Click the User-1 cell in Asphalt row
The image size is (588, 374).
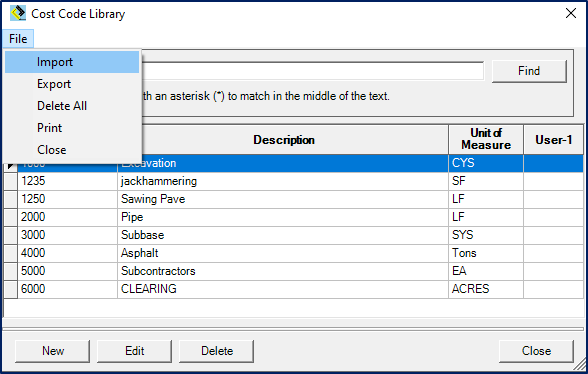[x=554, y=253]
